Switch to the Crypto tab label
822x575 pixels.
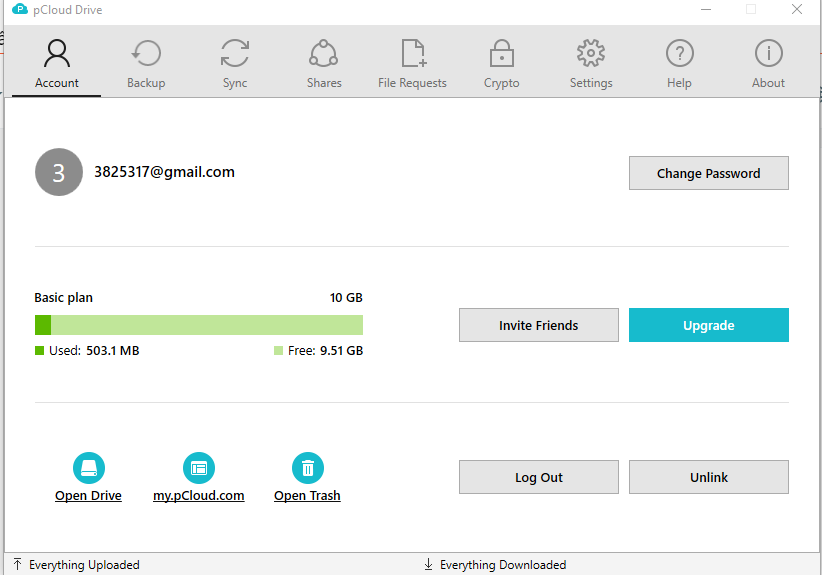tap(502, 83)
